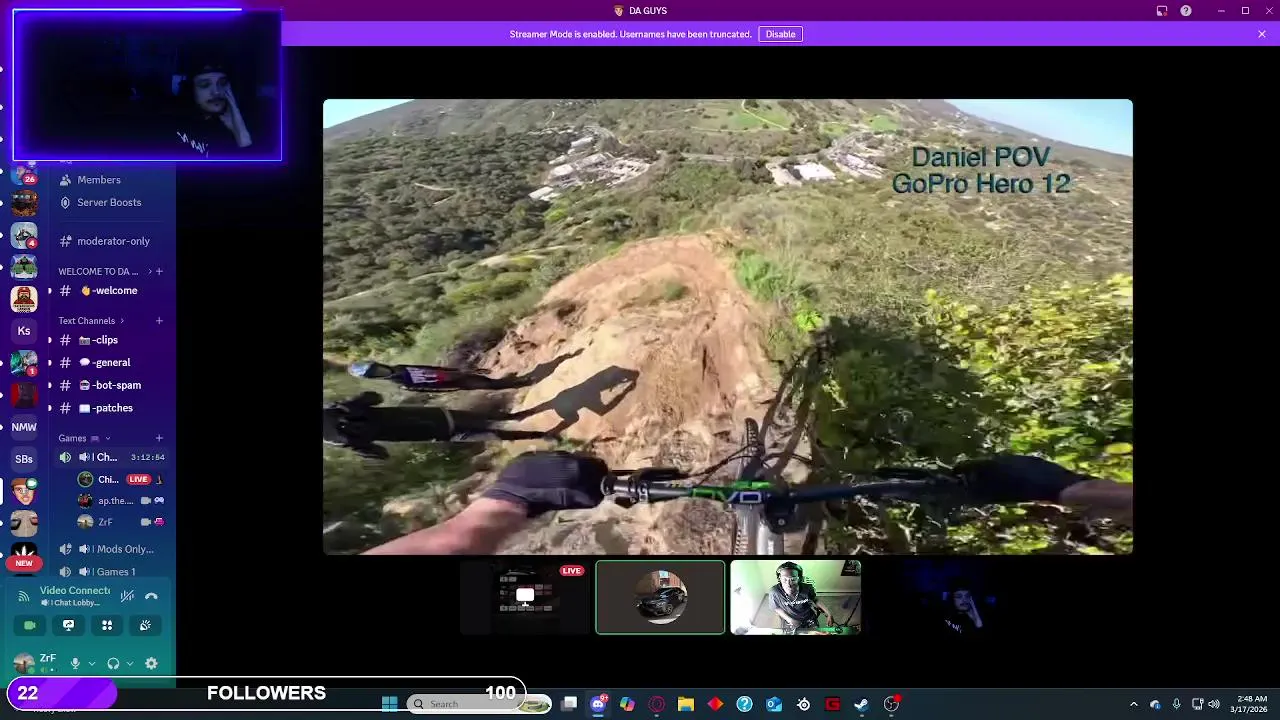
Task: Open the Windows Start menu
Action: point(389,704)
